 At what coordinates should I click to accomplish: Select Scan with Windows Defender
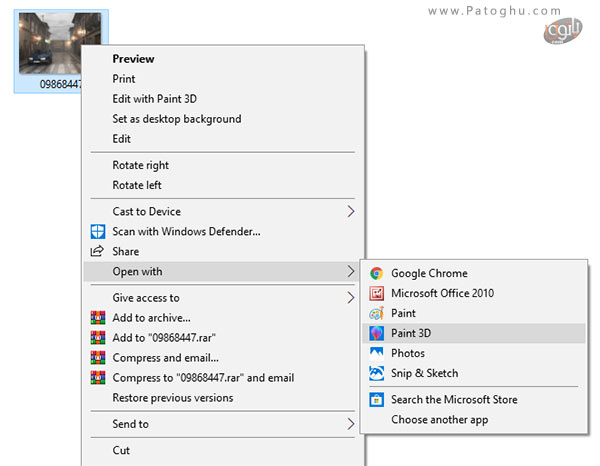223,231
